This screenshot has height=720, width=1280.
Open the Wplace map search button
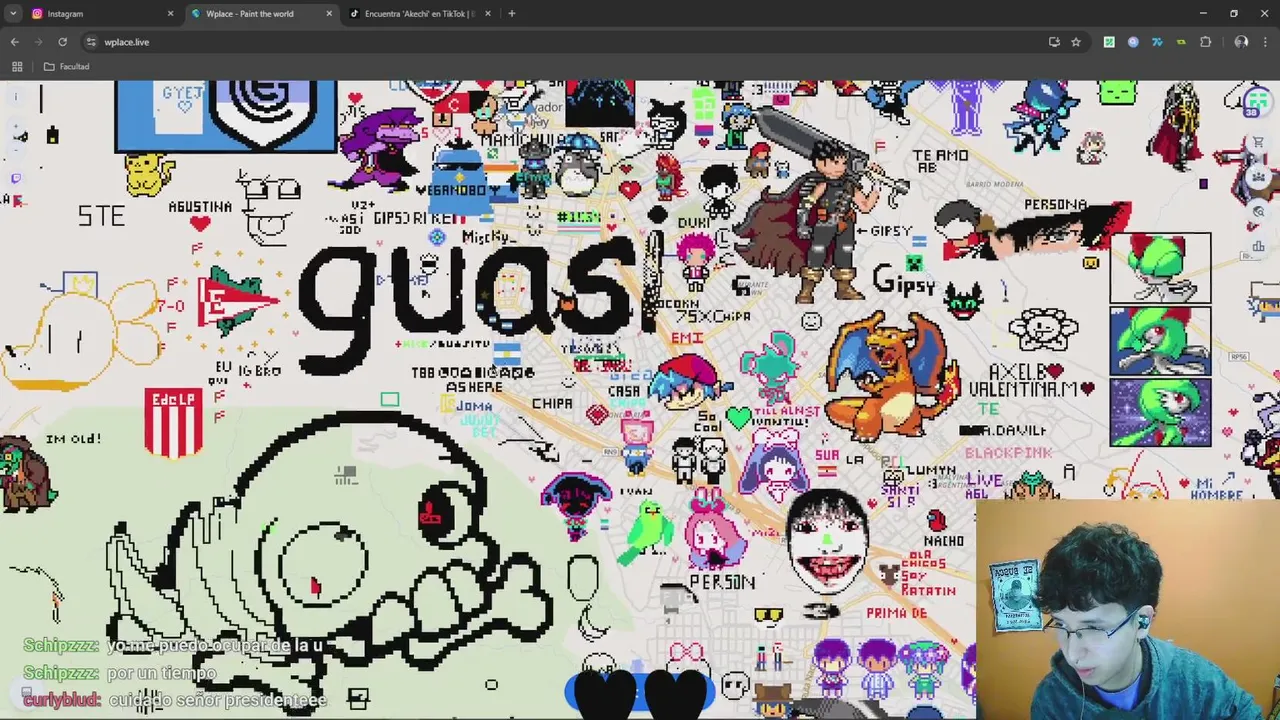(x=1258, y=212)
